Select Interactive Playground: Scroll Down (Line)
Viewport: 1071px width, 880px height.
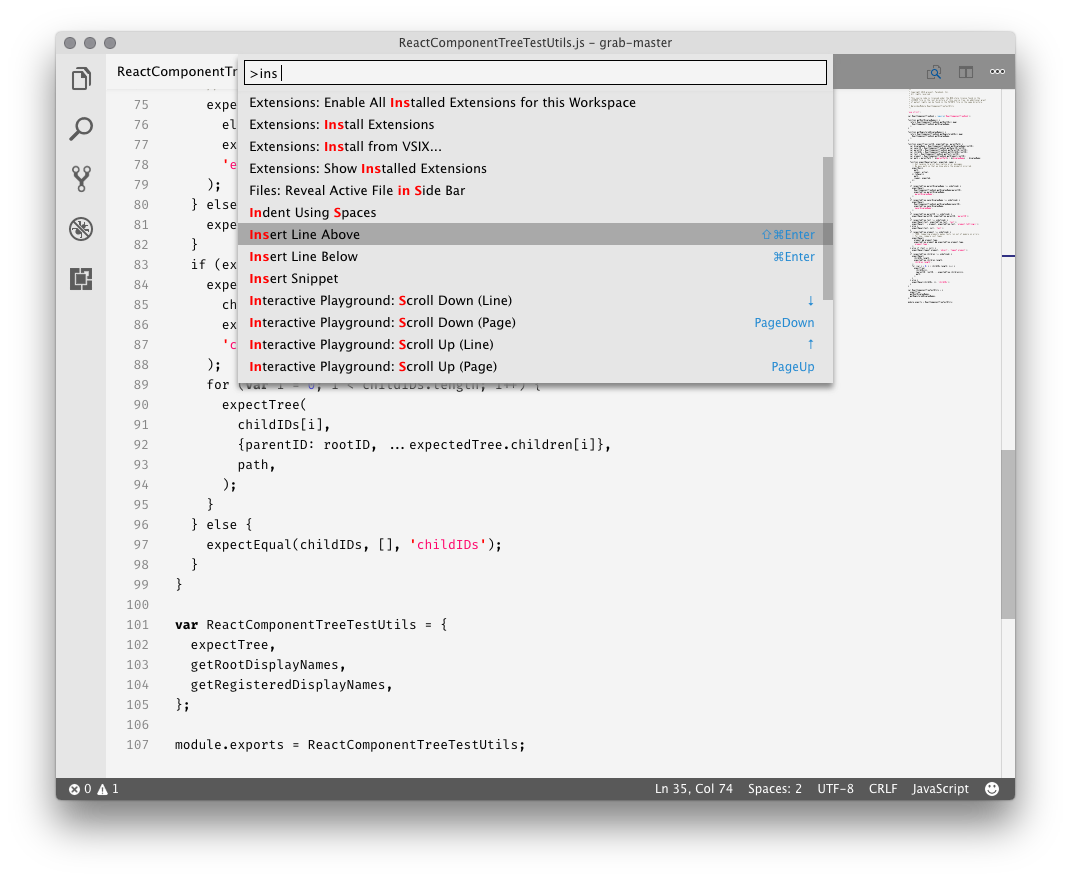530,300
